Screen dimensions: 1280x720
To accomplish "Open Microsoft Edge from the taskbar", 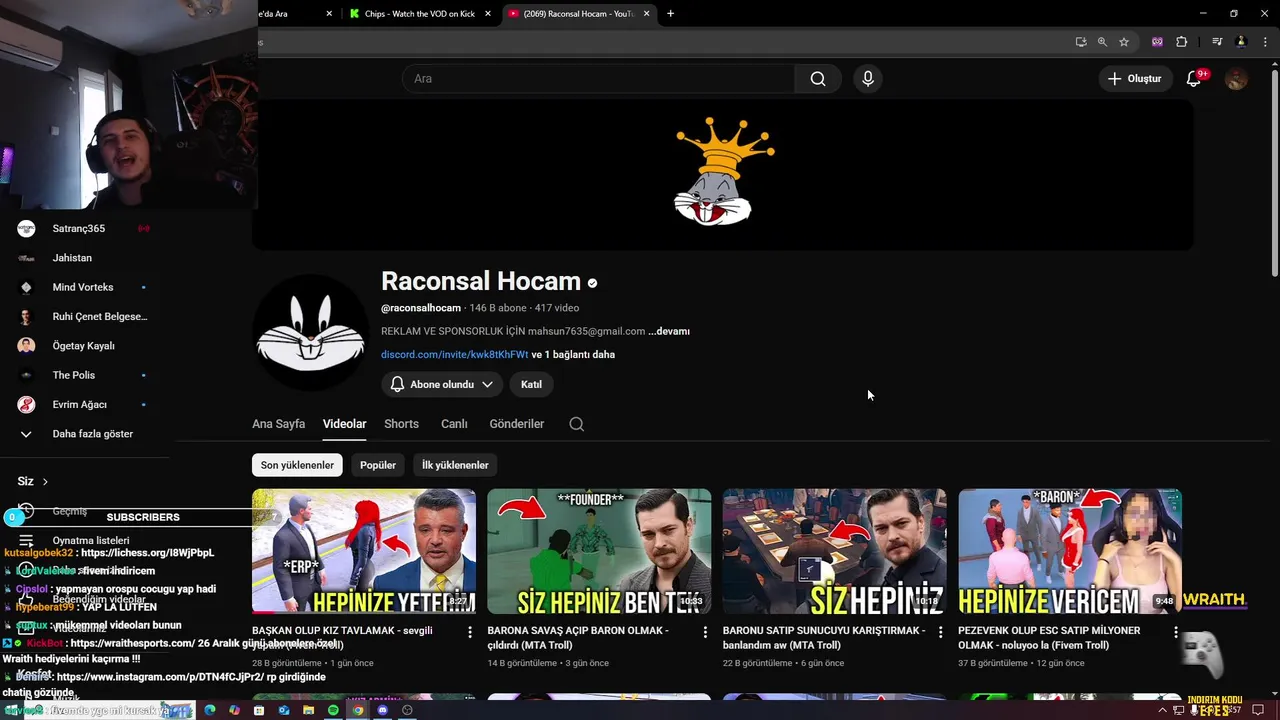I will pos(209,710).
